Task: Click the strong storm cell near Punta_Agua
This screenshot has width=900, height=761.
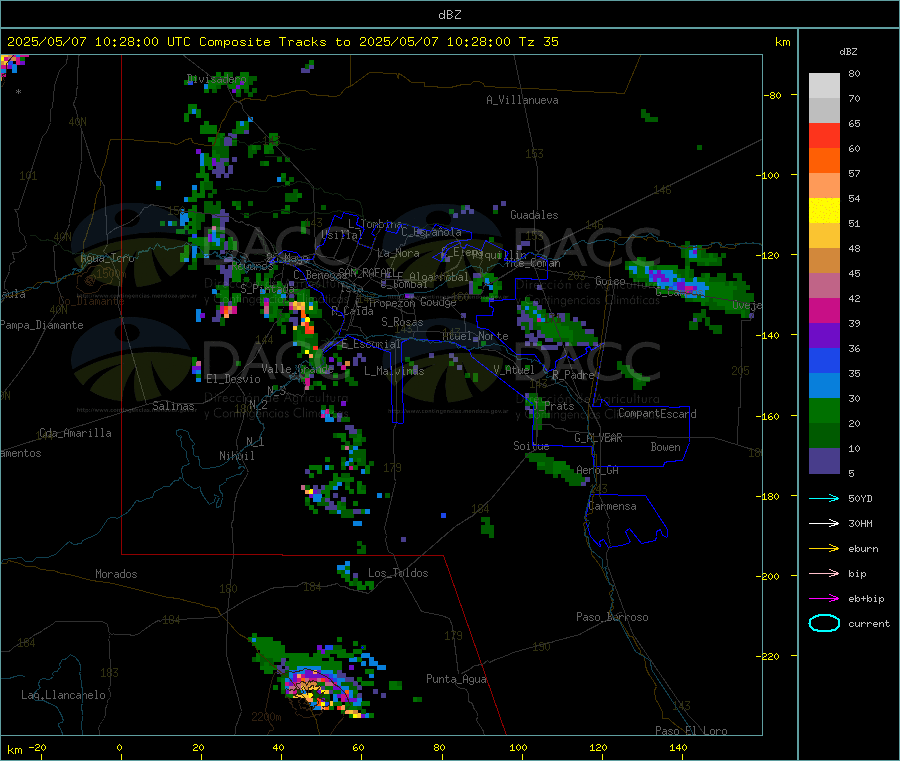Action: point(319,688)
